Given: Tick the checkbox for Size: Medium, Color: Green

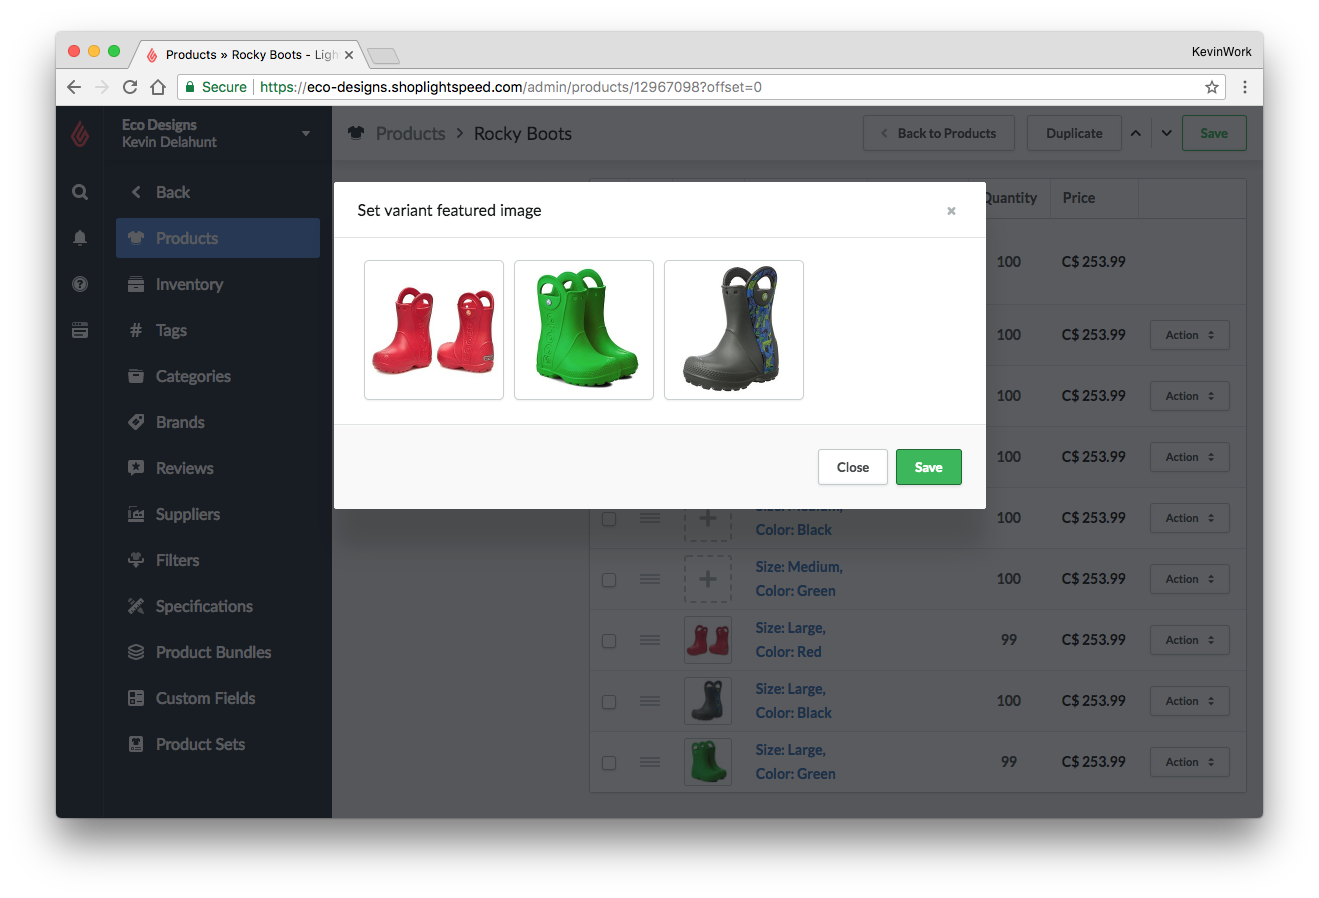Looking at the screenshot, I should tap(609, 580).
